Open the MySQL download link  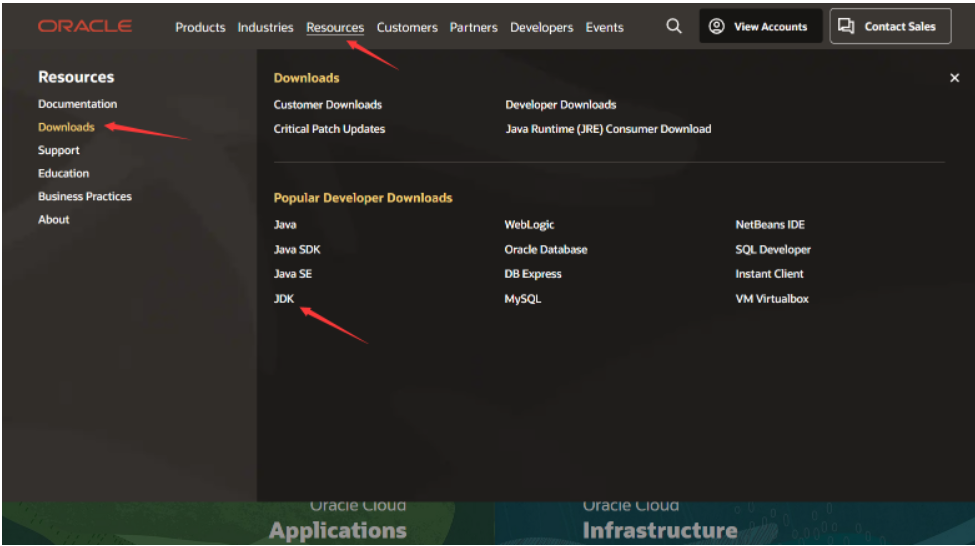pyautogui.click(x=522, y=299)
